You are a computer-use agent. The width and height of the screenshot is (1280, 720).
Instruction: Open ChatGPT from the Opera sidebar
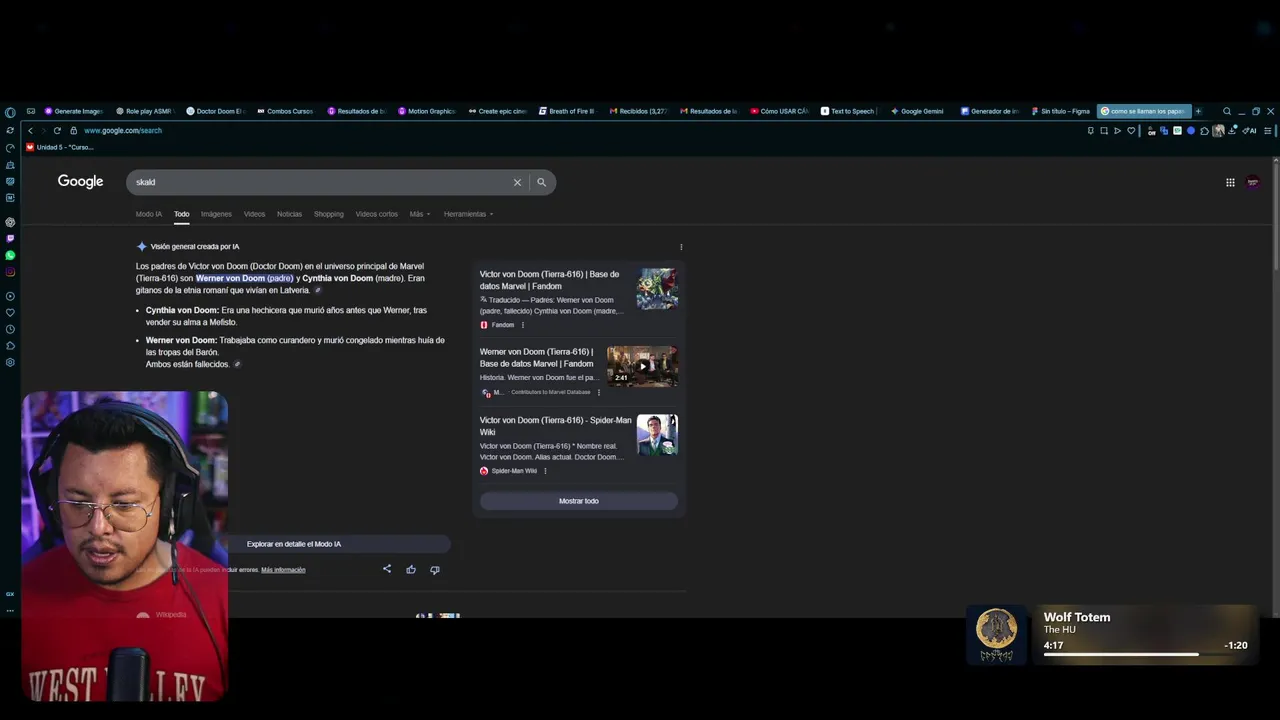(10, 222)
